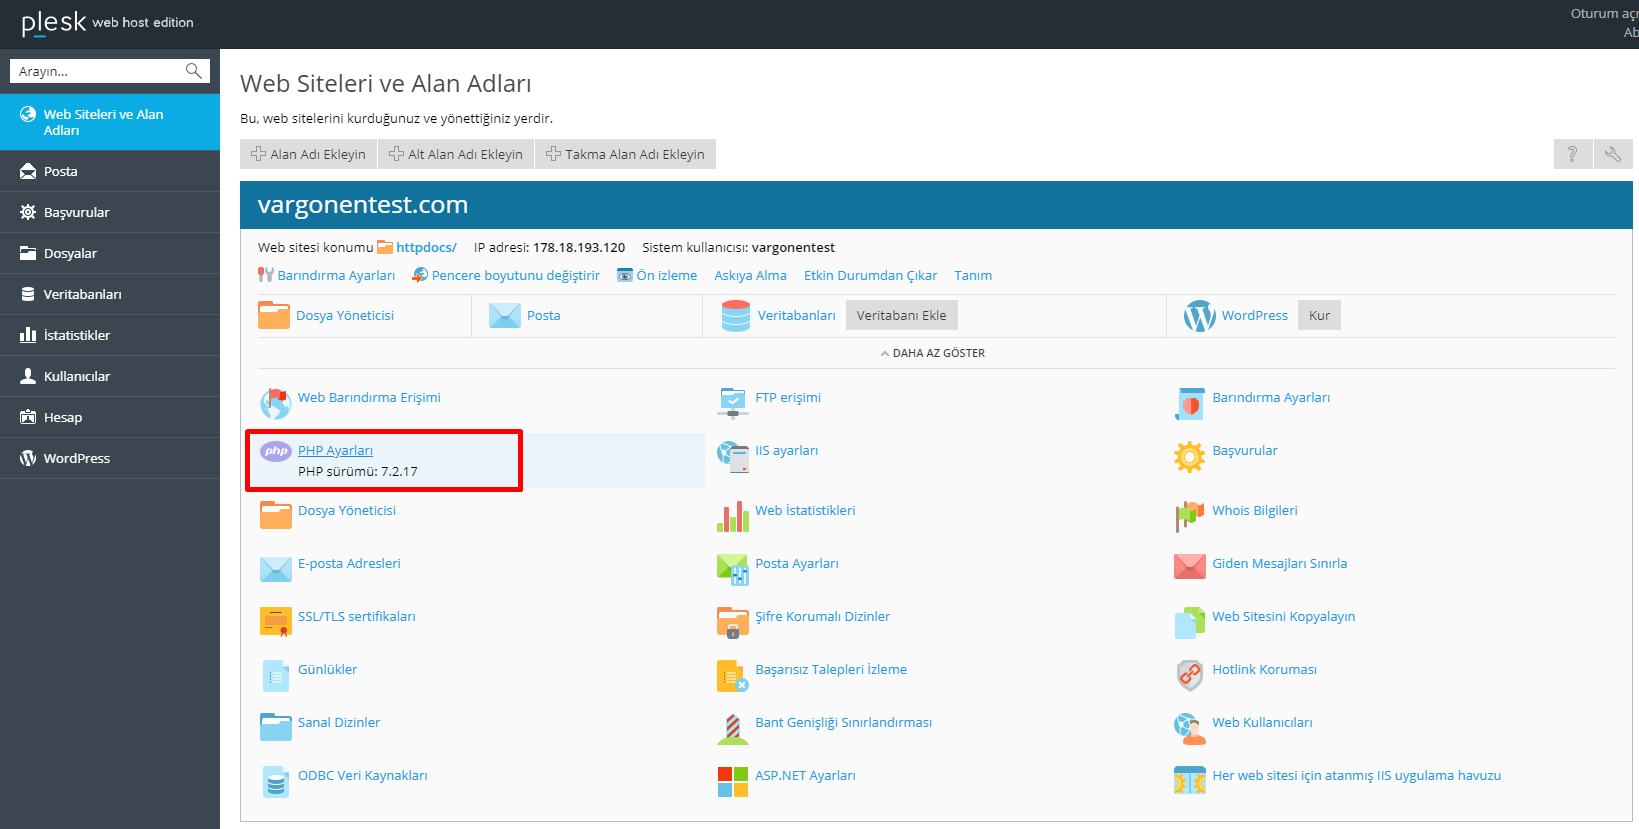Open the ODBC Veri Kaynakları icon
This screenshot has width=1639, height=829.
click(275, 781)
